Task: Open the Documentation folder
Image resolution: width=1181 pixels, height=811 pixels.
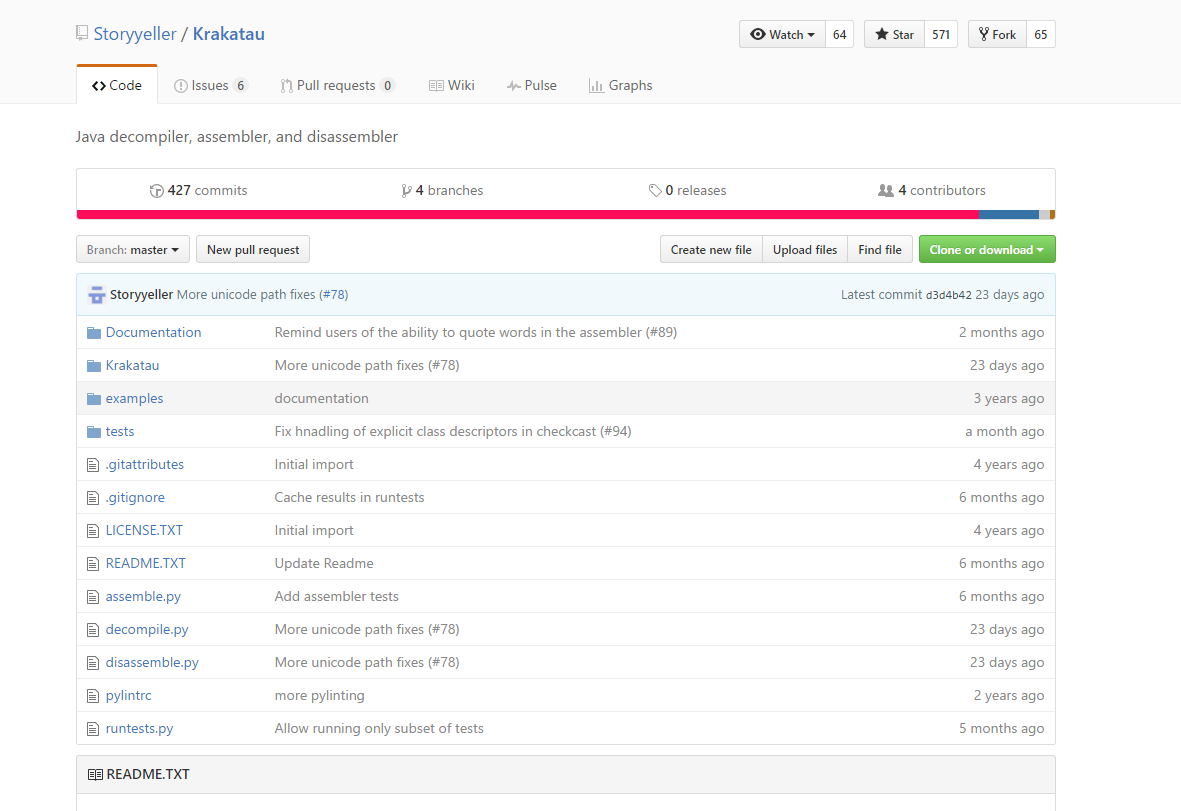Action: (x=153, y=332)
